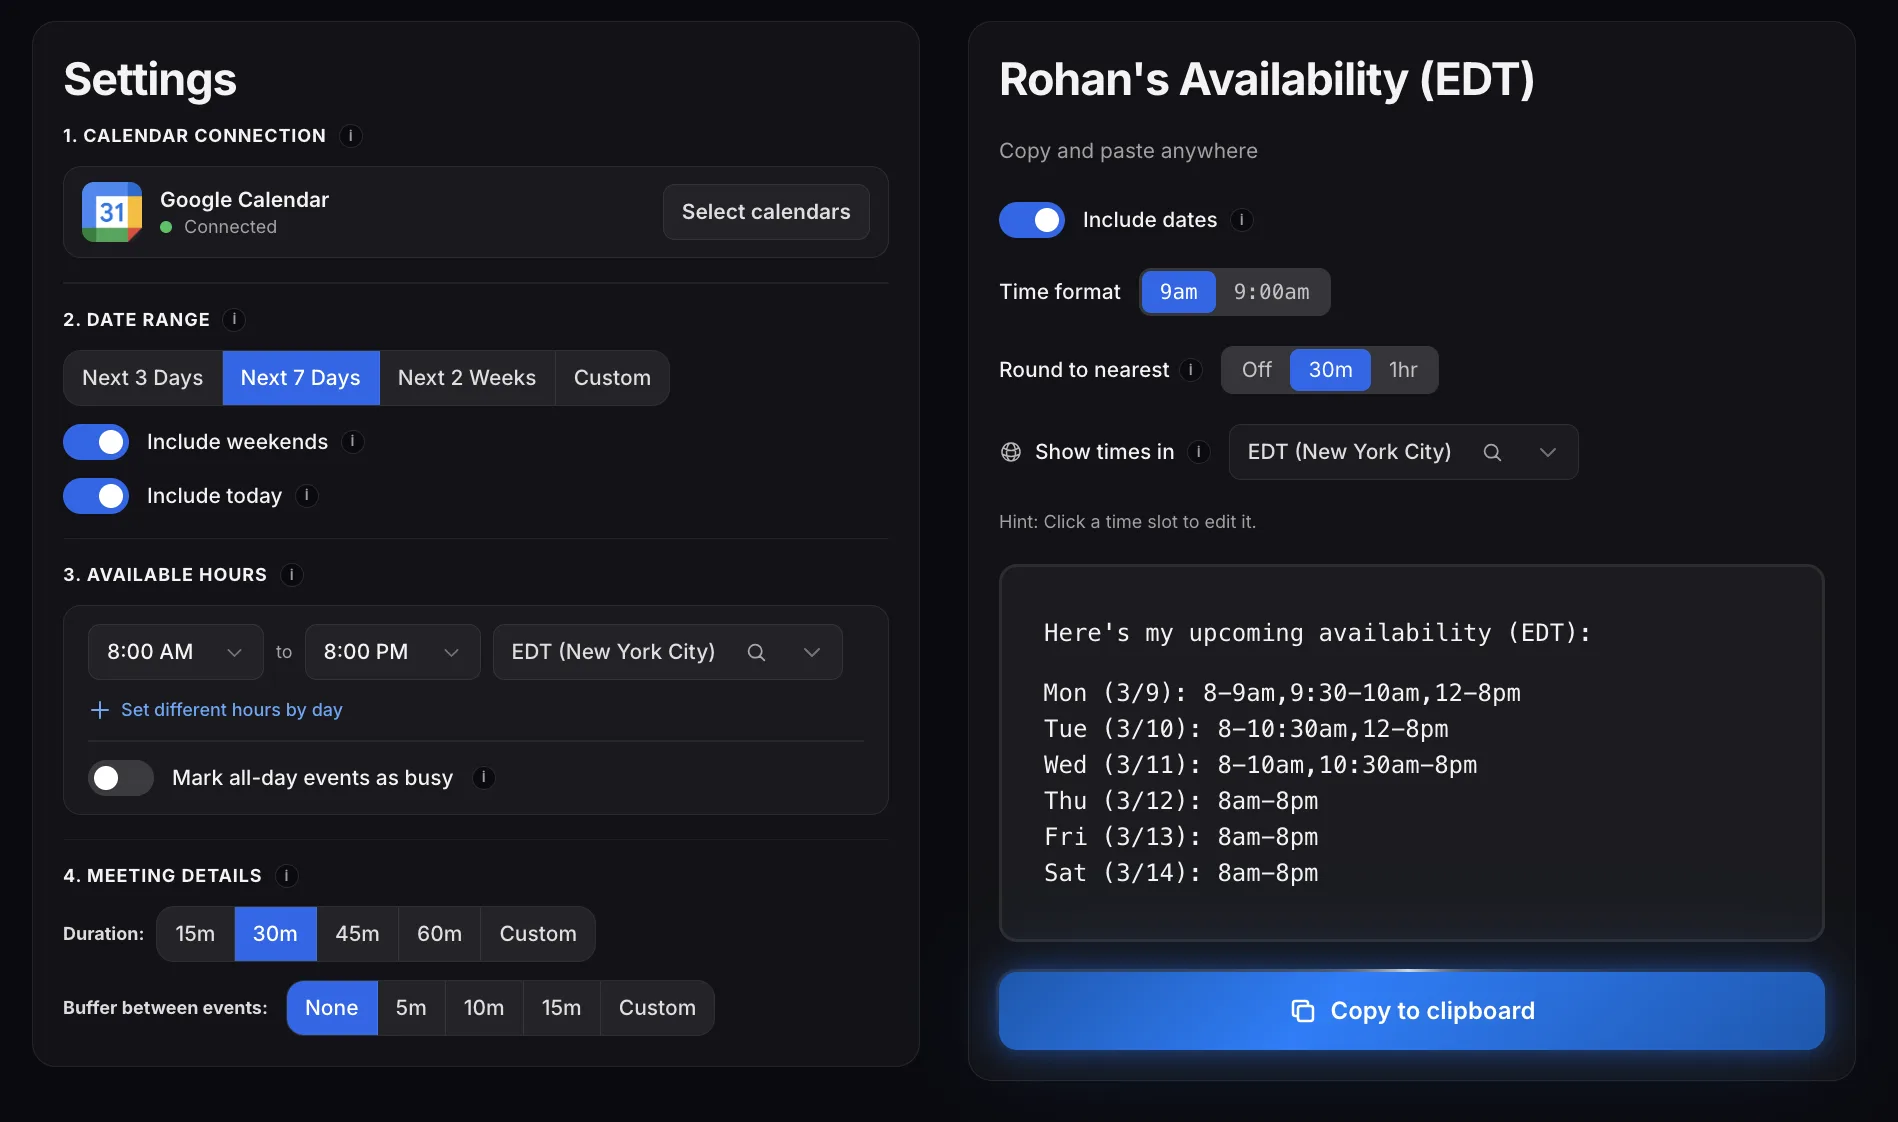Turn off the Include today toggle
The image size is (1898, 1122).
pyautogui.click(x=96, y=496)
